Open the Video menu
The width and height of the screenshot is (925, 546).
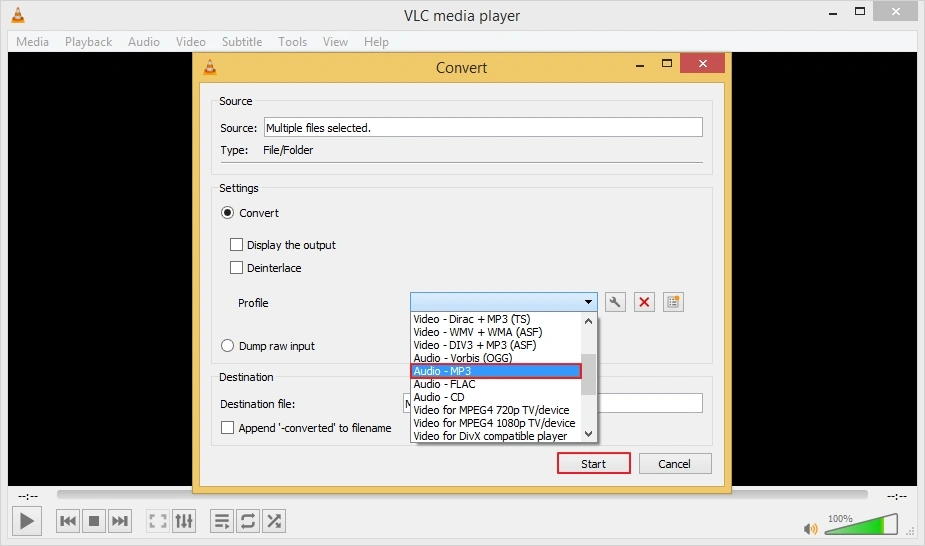pyautogui.click(x=191, y=42)
